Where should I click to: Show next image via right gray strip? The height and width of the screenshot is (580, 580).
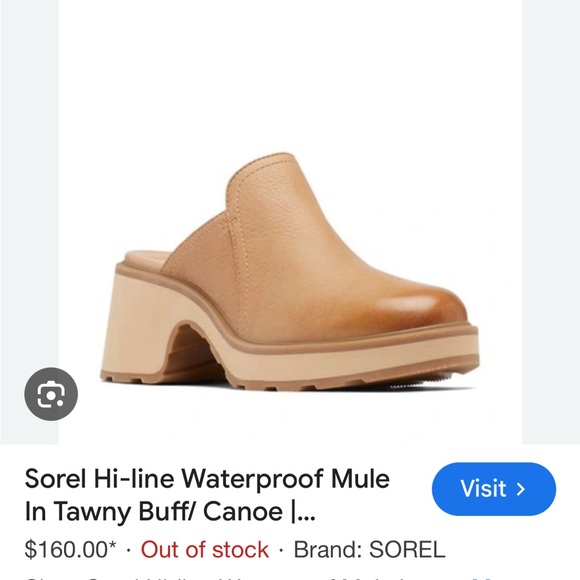click(x=551, y=222)
